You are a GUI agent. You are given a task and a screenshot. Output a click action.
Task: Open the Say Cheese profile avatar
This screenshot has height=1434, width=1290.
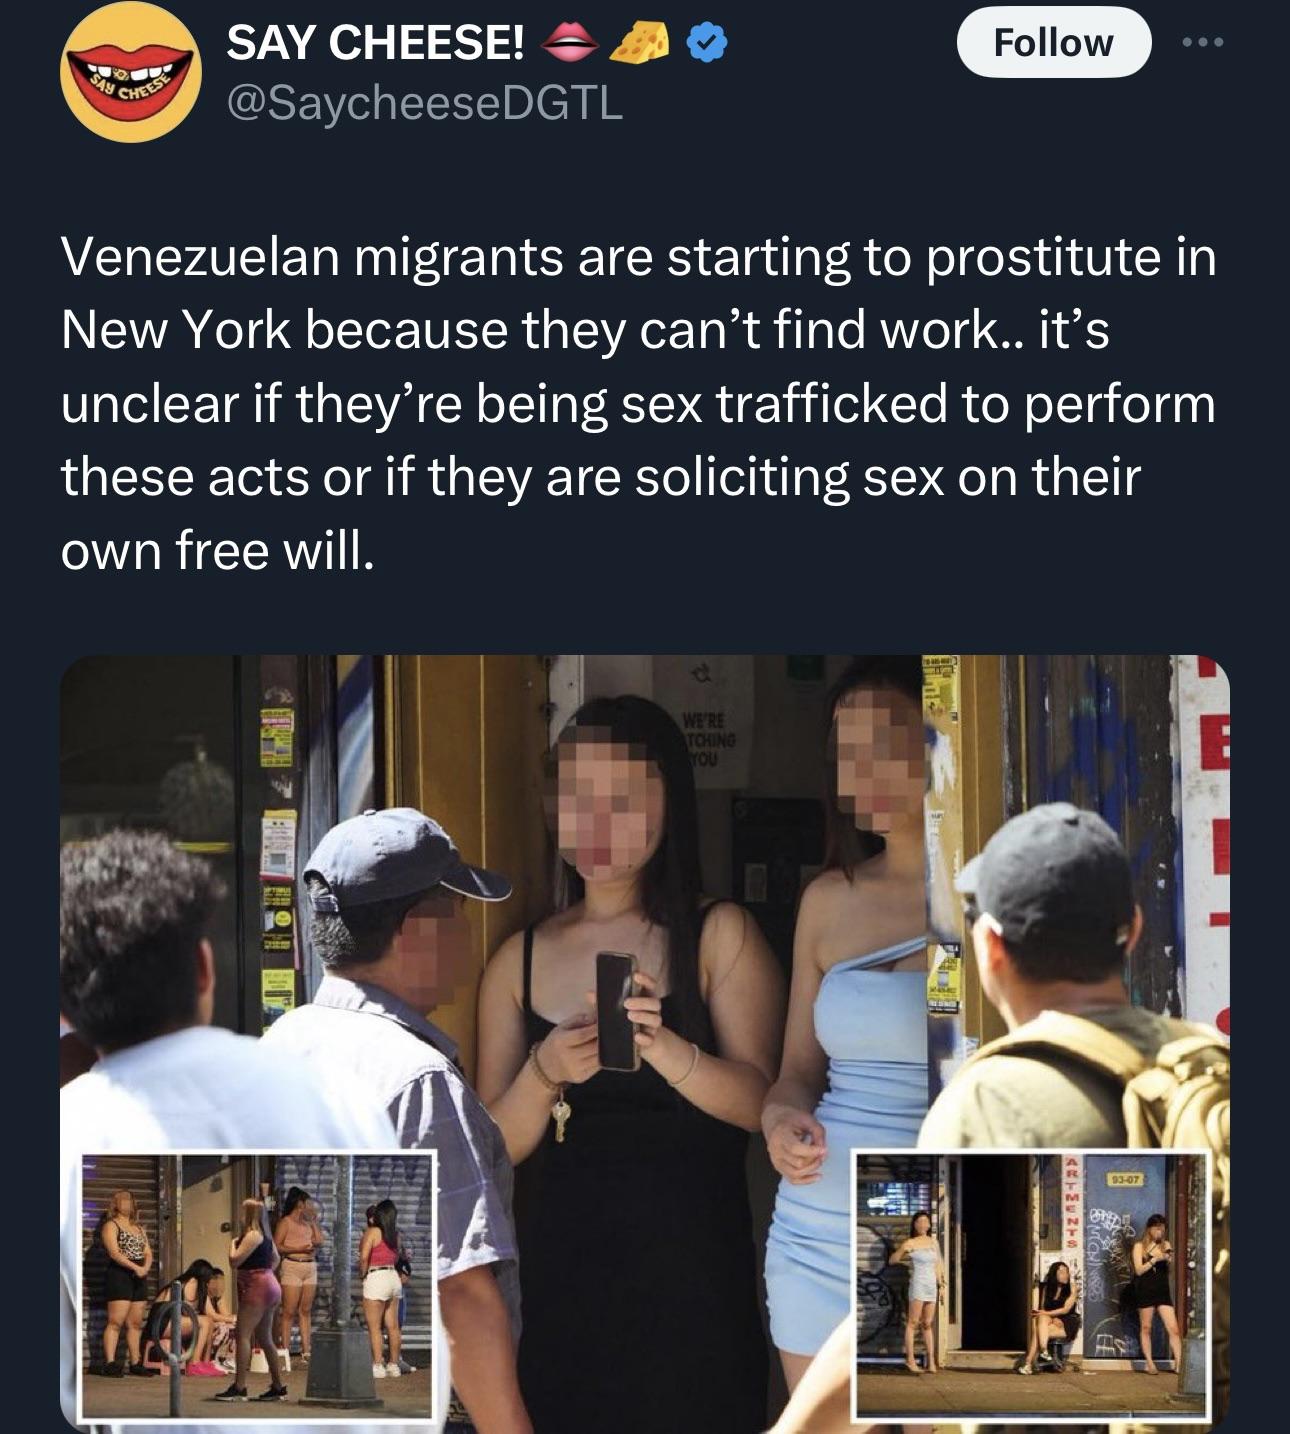(x=130, y=73)
